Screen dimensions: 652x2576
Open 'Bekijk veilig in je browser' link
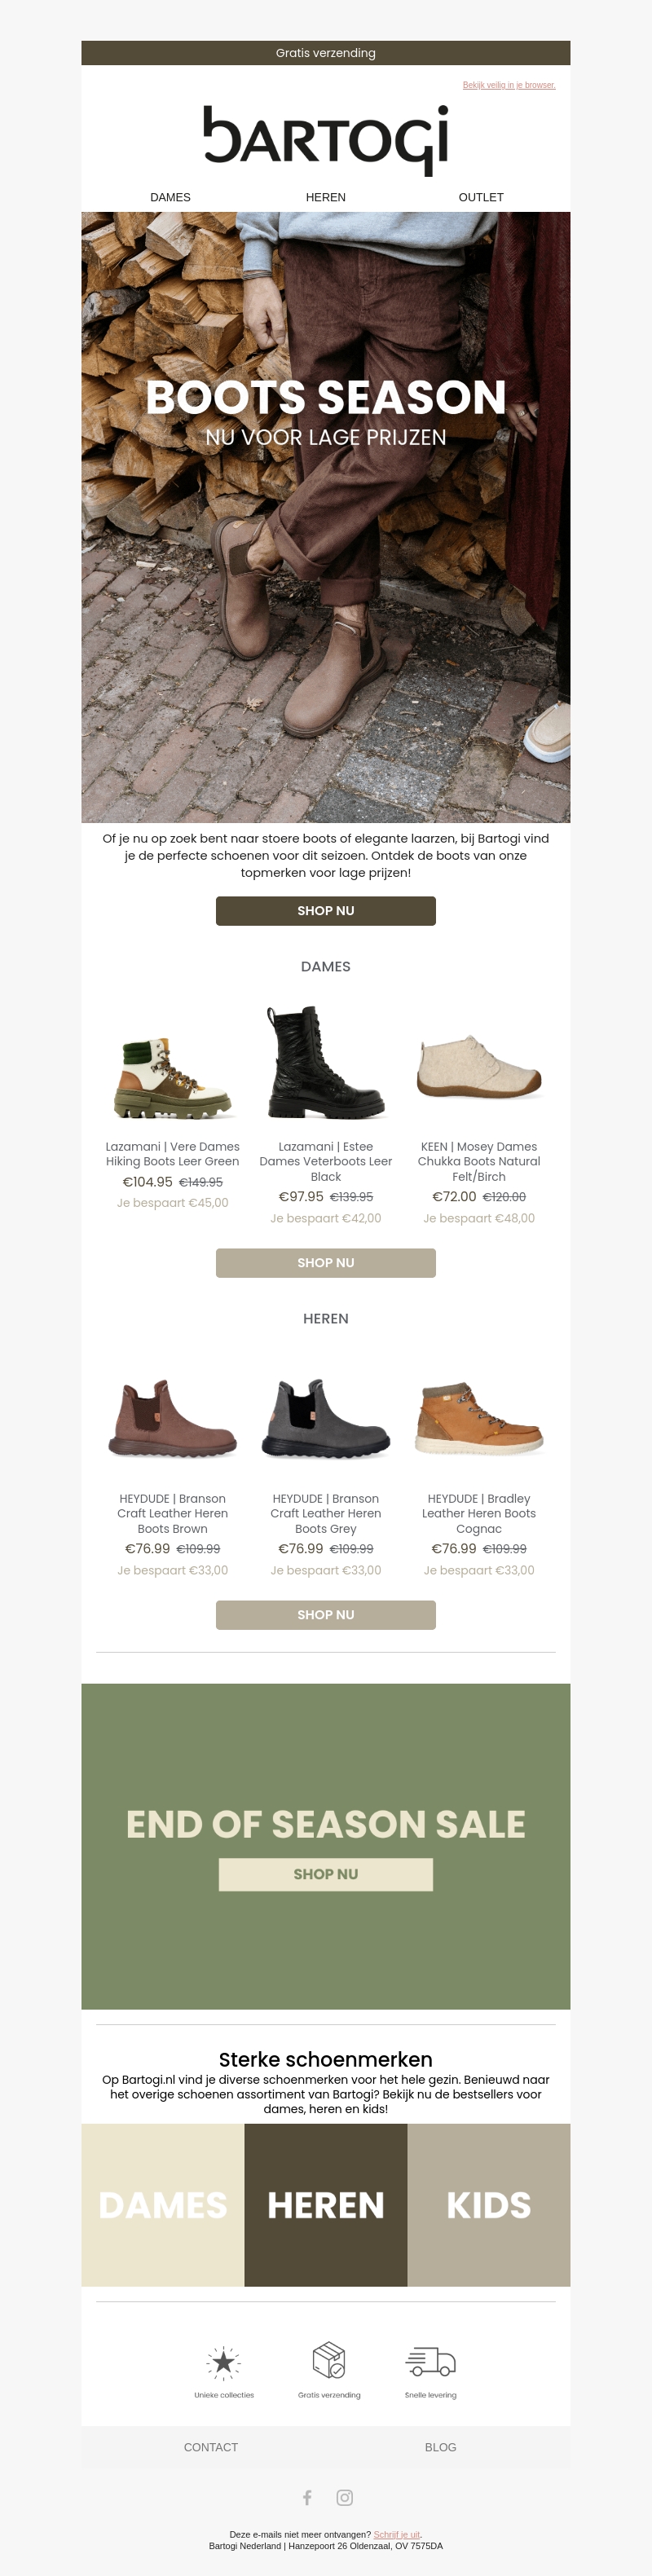pos(509,85)
